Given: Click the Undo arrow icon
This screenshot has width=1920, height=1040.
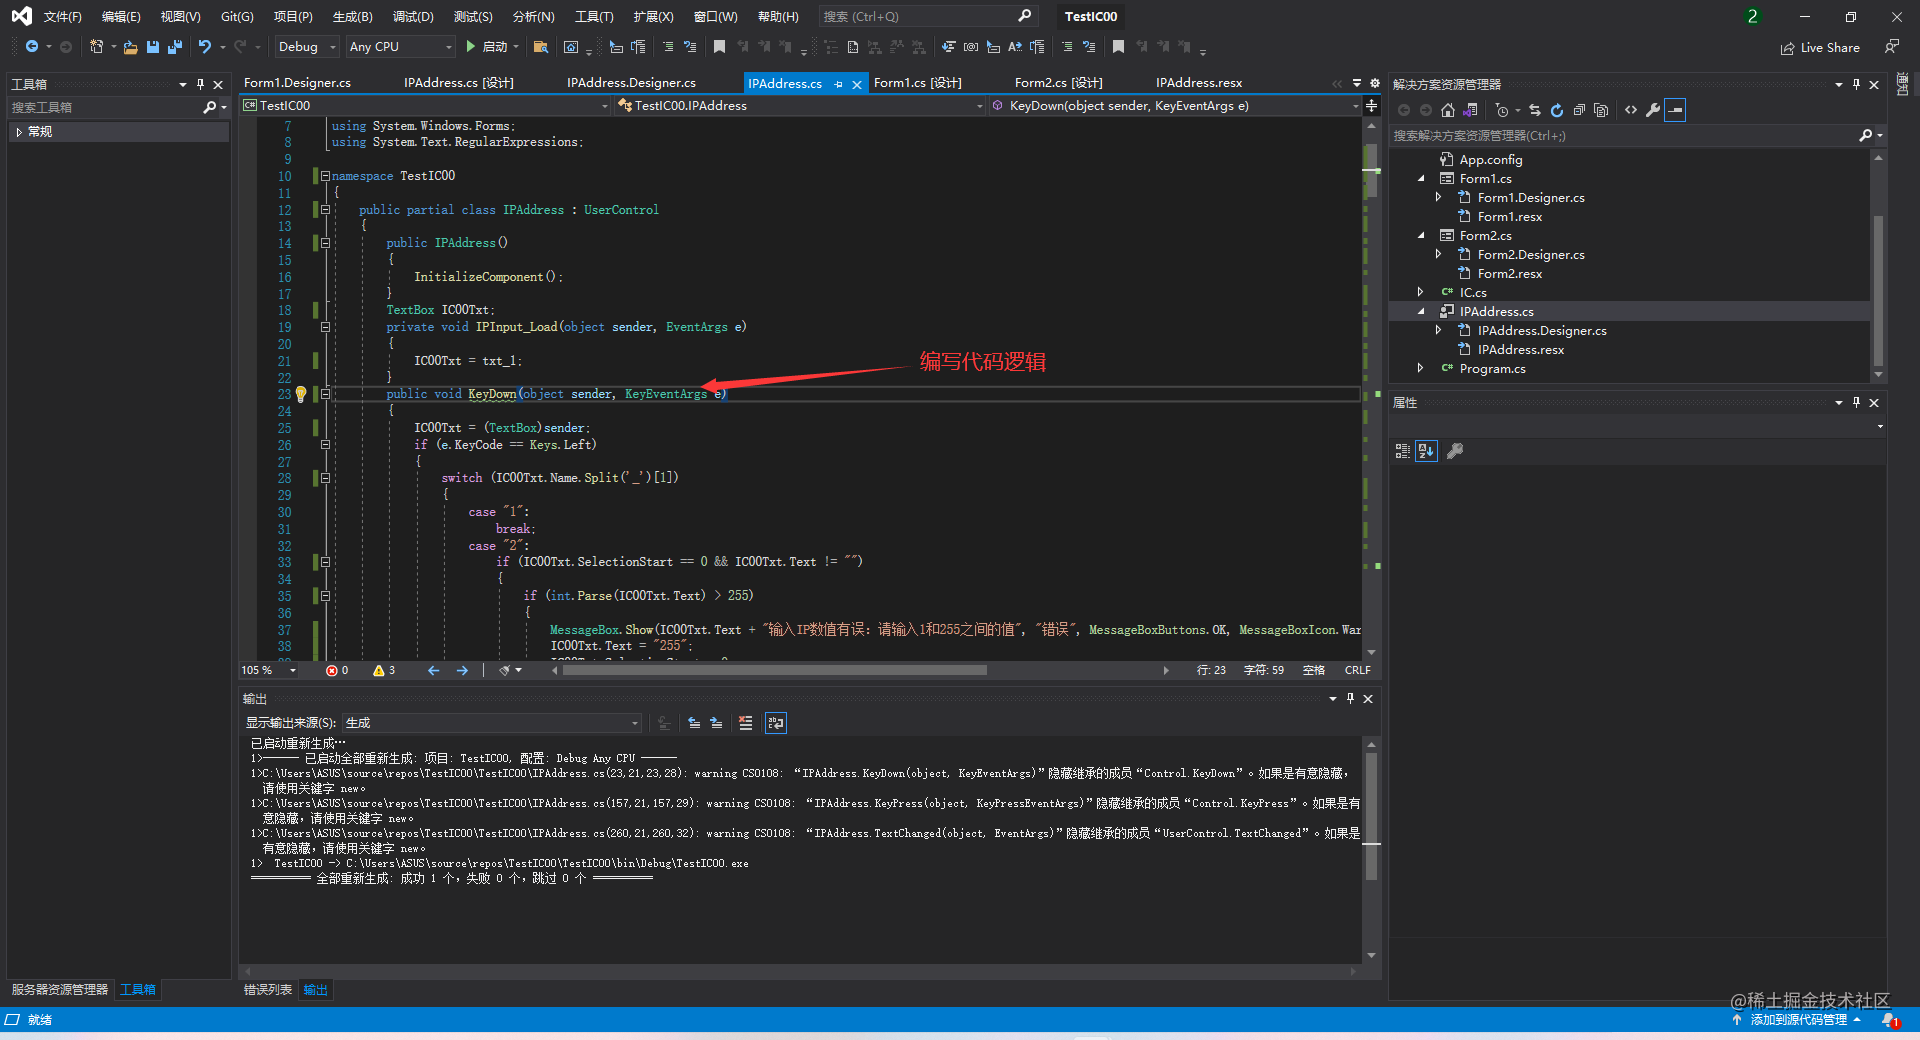Looking at the screenshot, I should coord(205,47).
